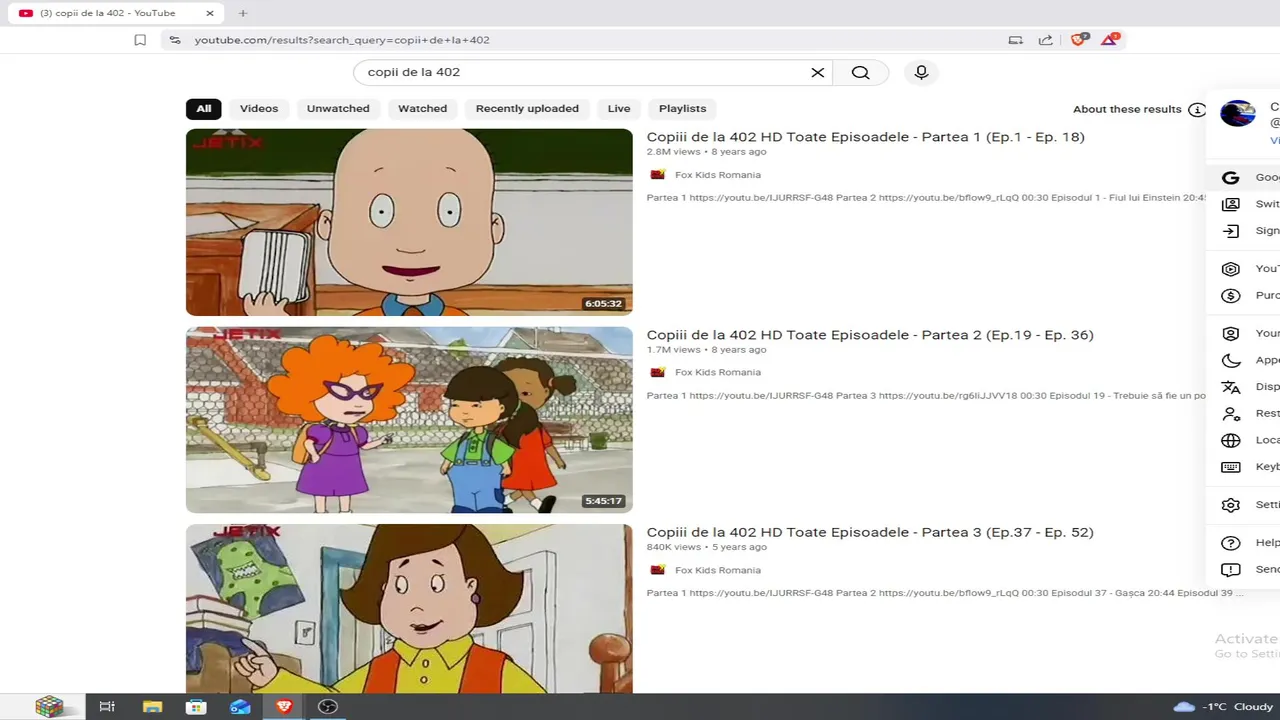Open site settings icon beside the URL
This screenshot has width=1280, height=720.
[x=175, y=40]
